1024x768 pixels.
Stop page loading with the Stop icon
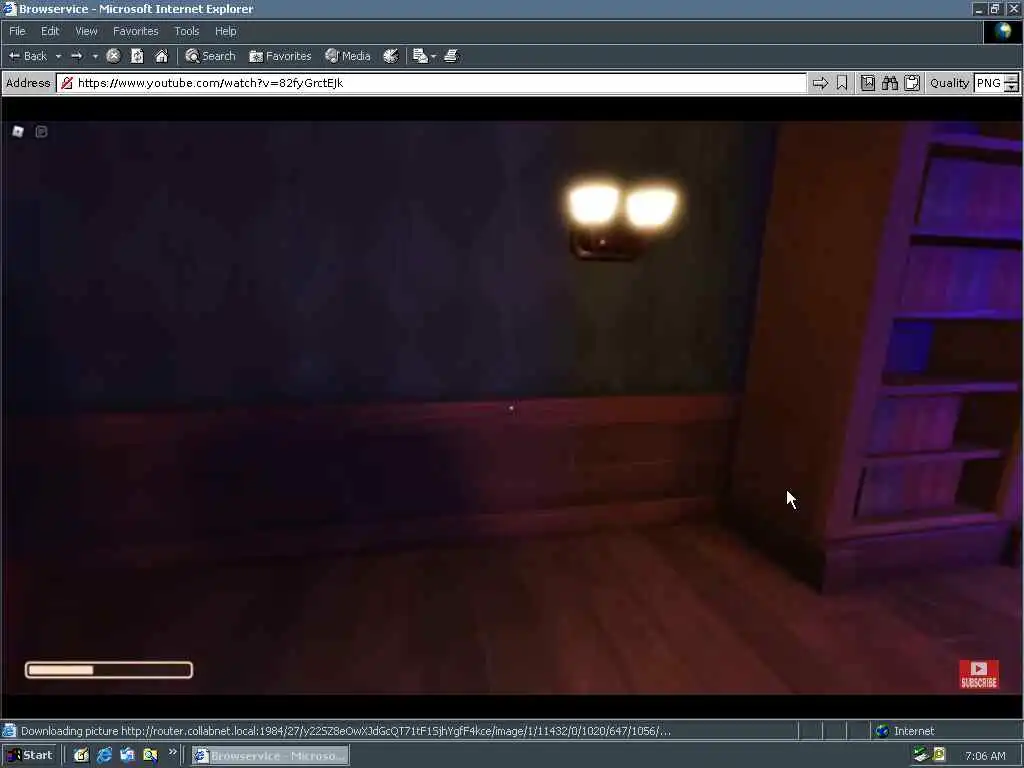(113, 56)
